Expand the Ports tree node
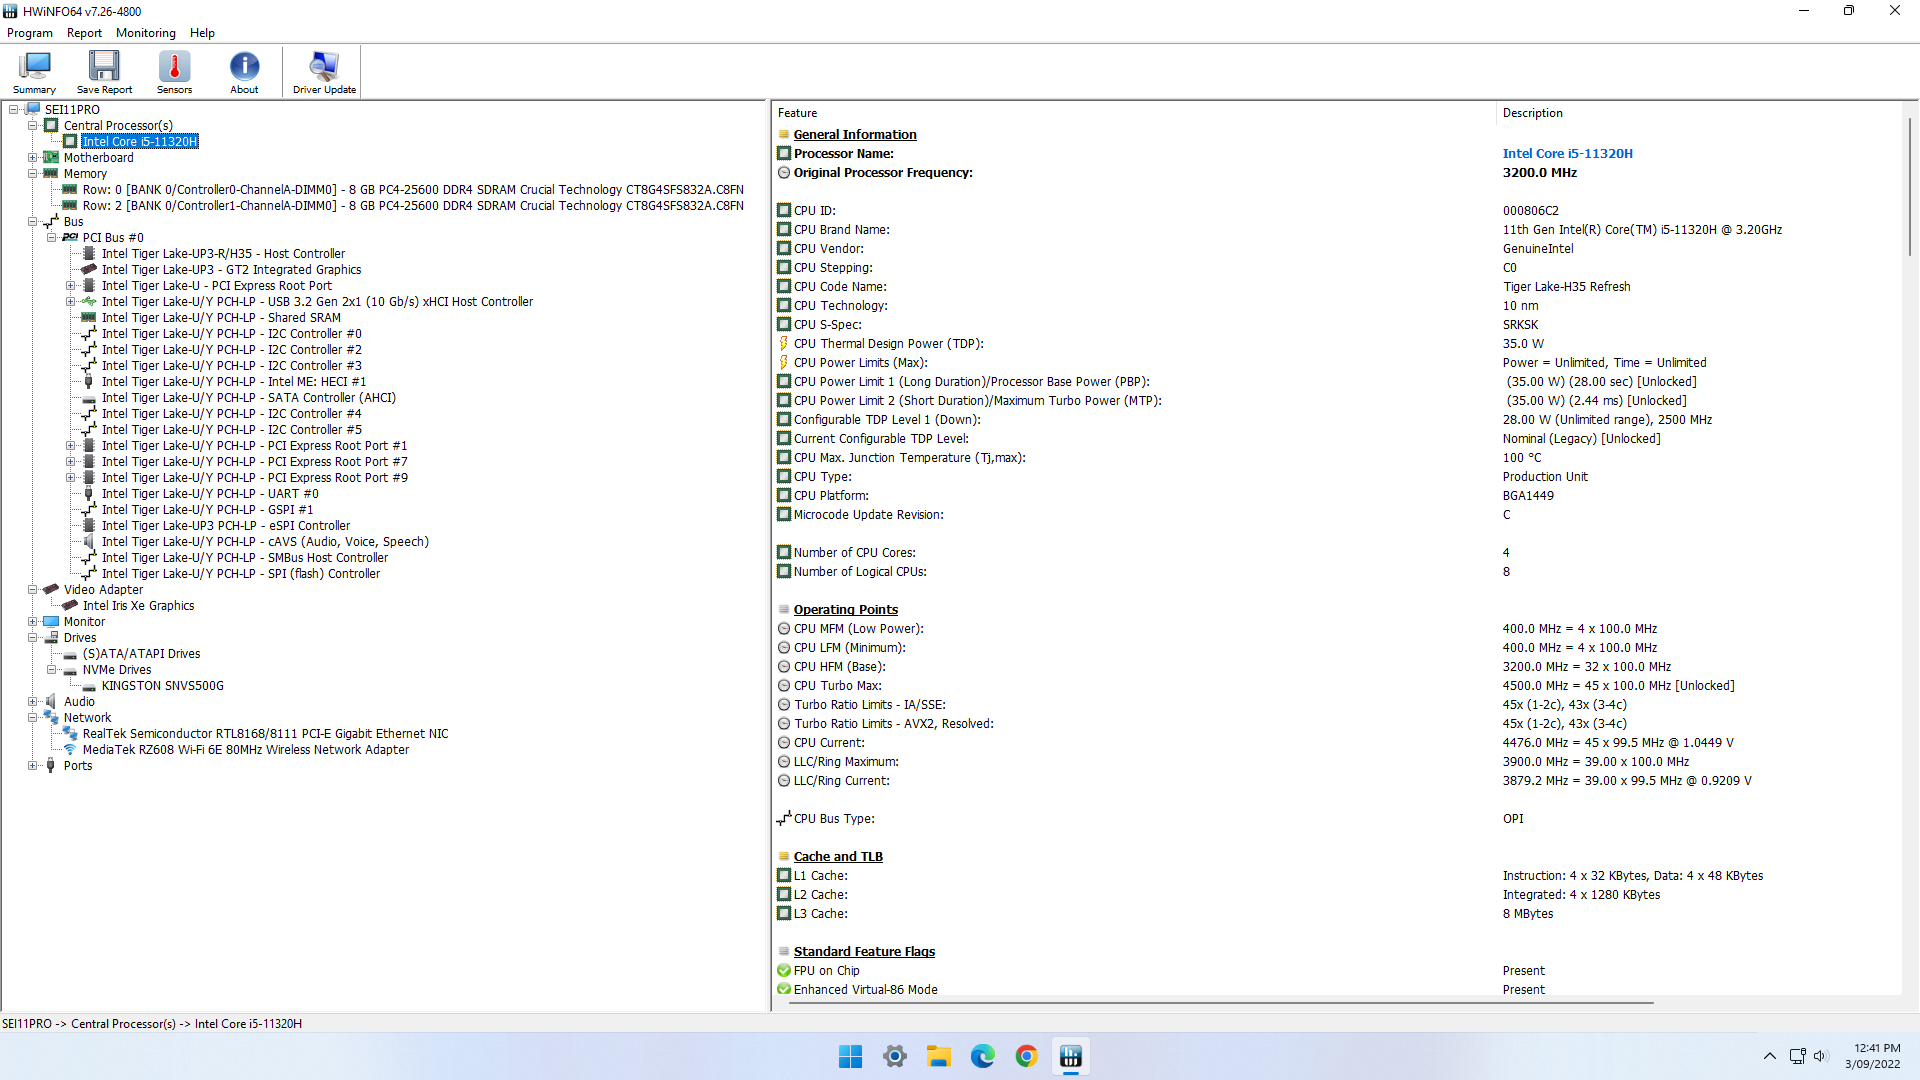Image resolution: width=1920 pixels, height=1080 pixels. coord(32,765)
